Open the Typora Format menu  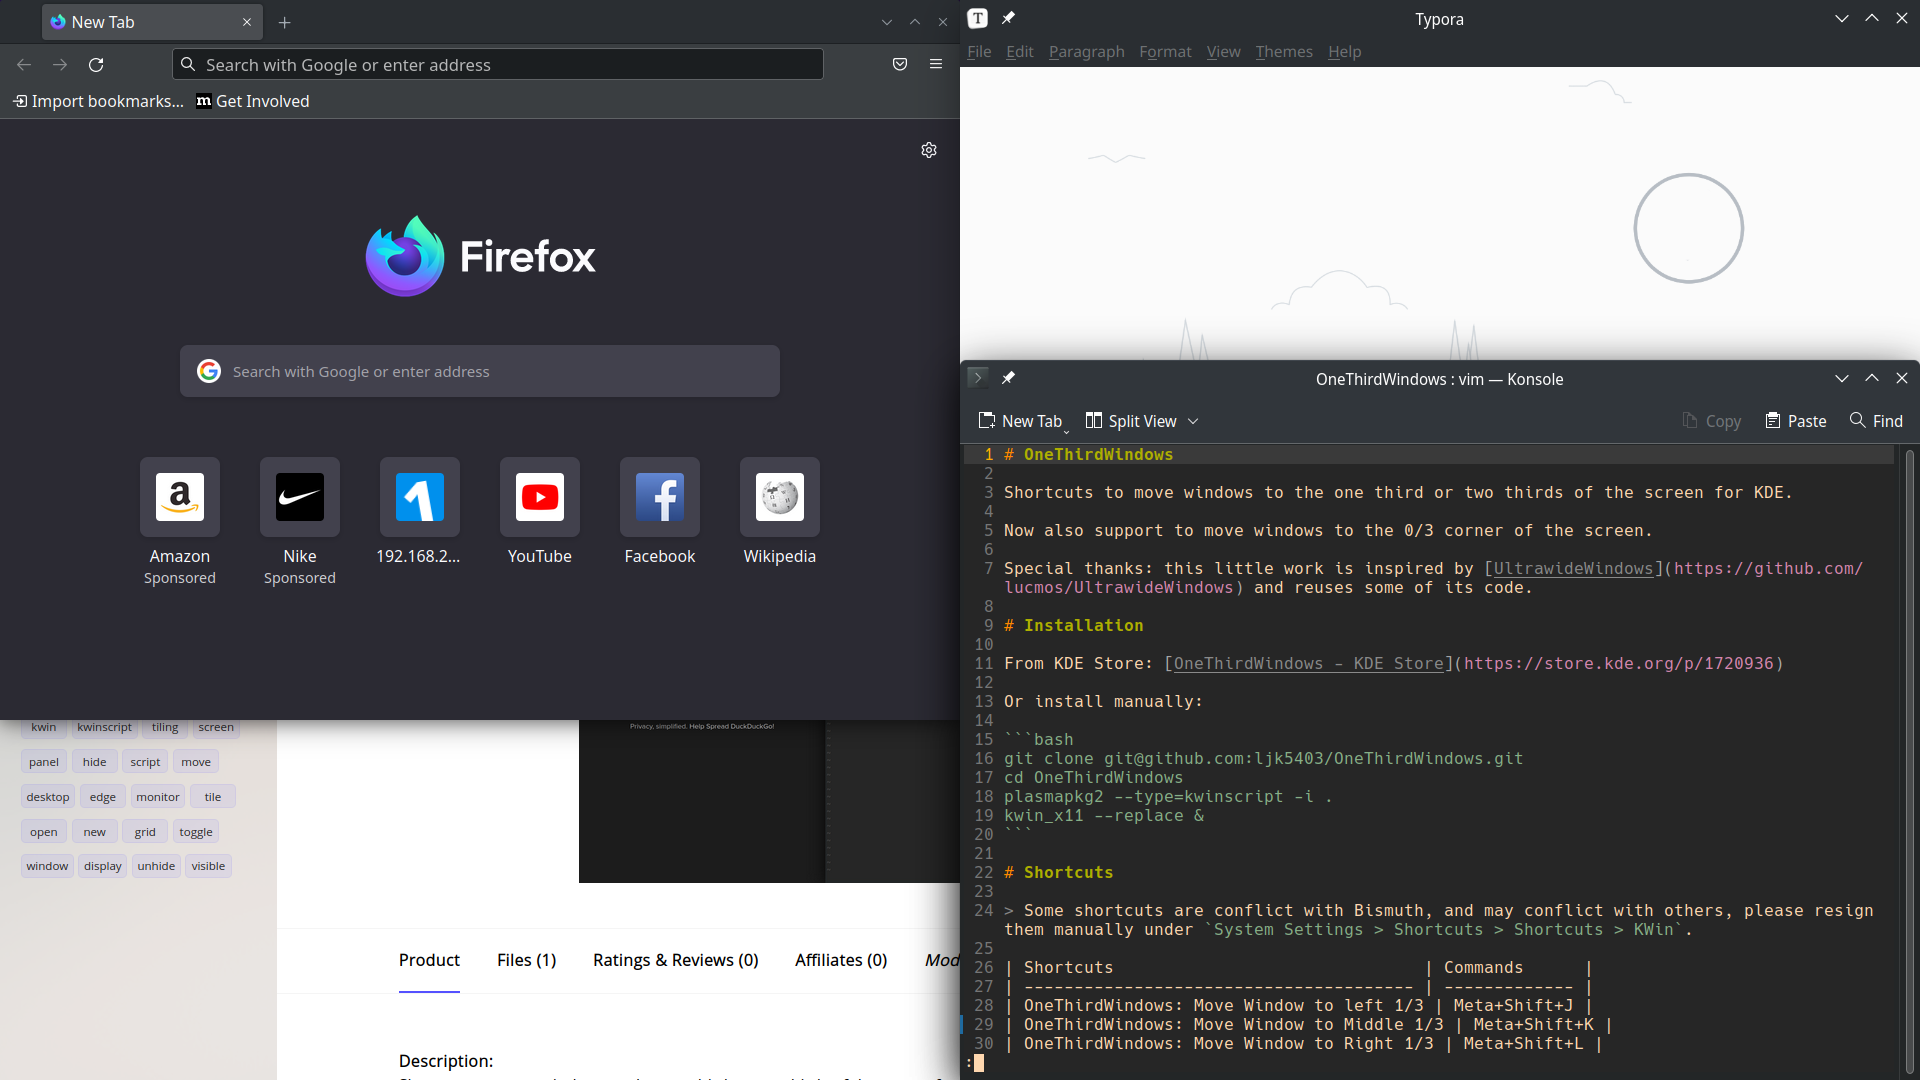1165,52
